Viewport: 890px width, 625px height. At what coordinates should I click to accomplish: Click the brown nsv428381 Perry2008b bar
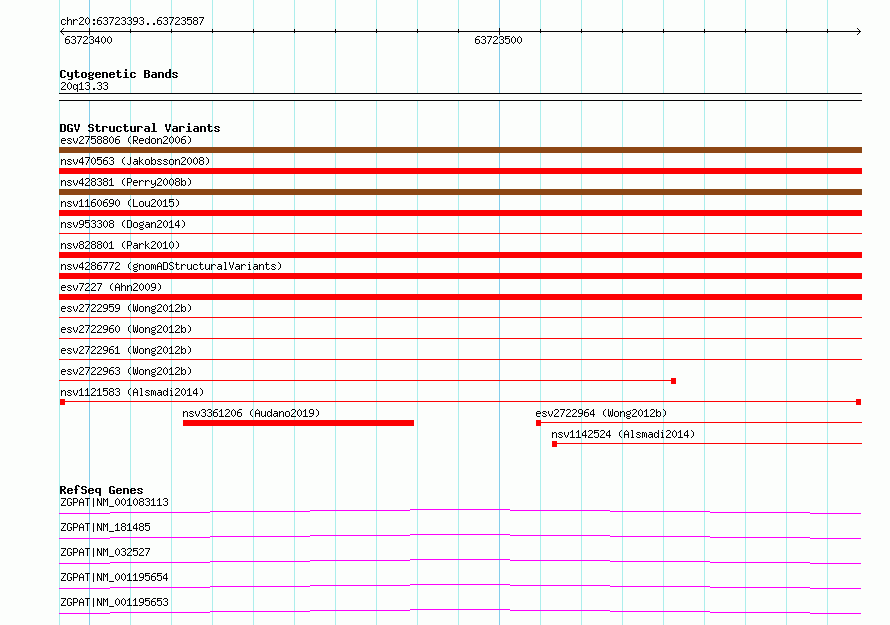[460, 192]
